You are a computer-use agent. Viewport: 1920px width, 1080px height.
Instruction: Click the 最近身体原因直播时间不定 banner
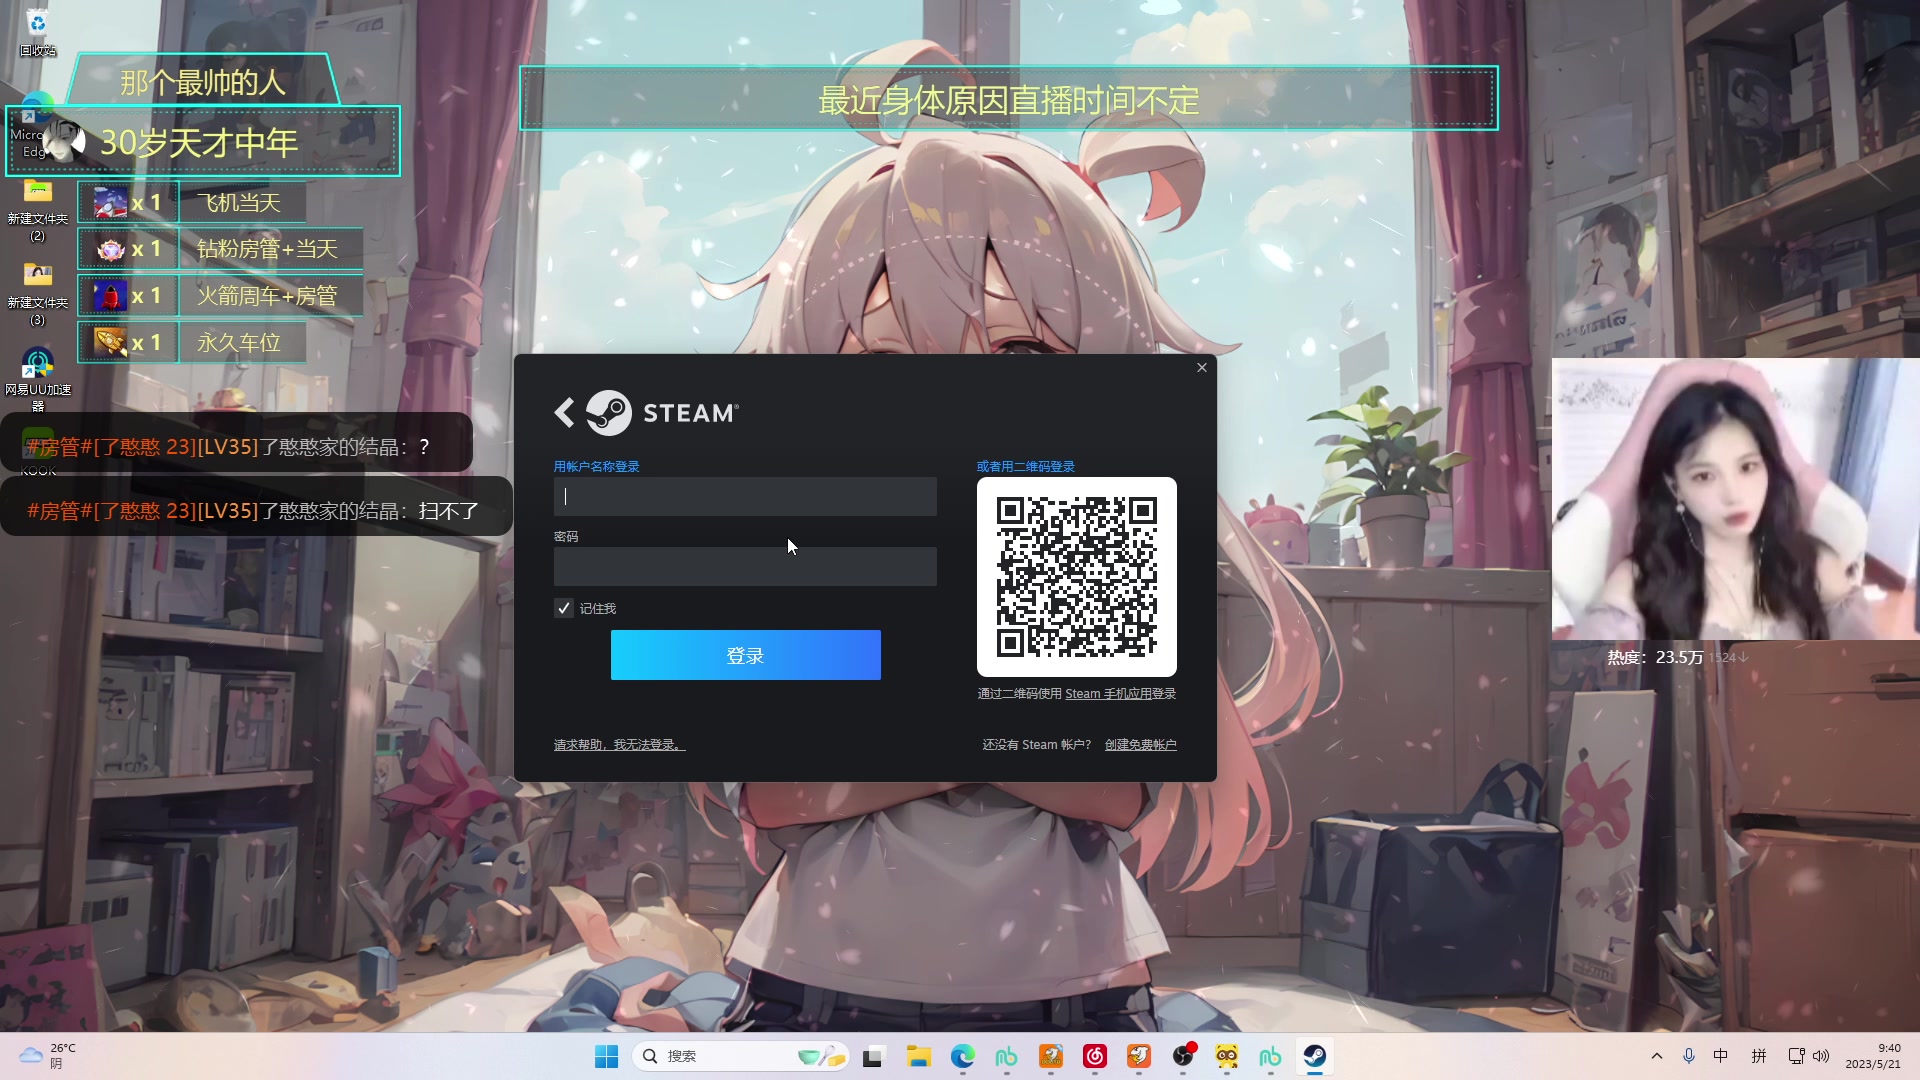pyautogui.click(x=1008, y=99)
